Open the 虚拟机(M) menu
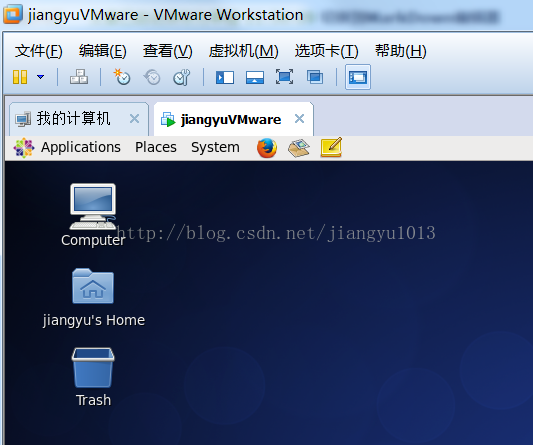533x445 pixels. click(243, 51)
